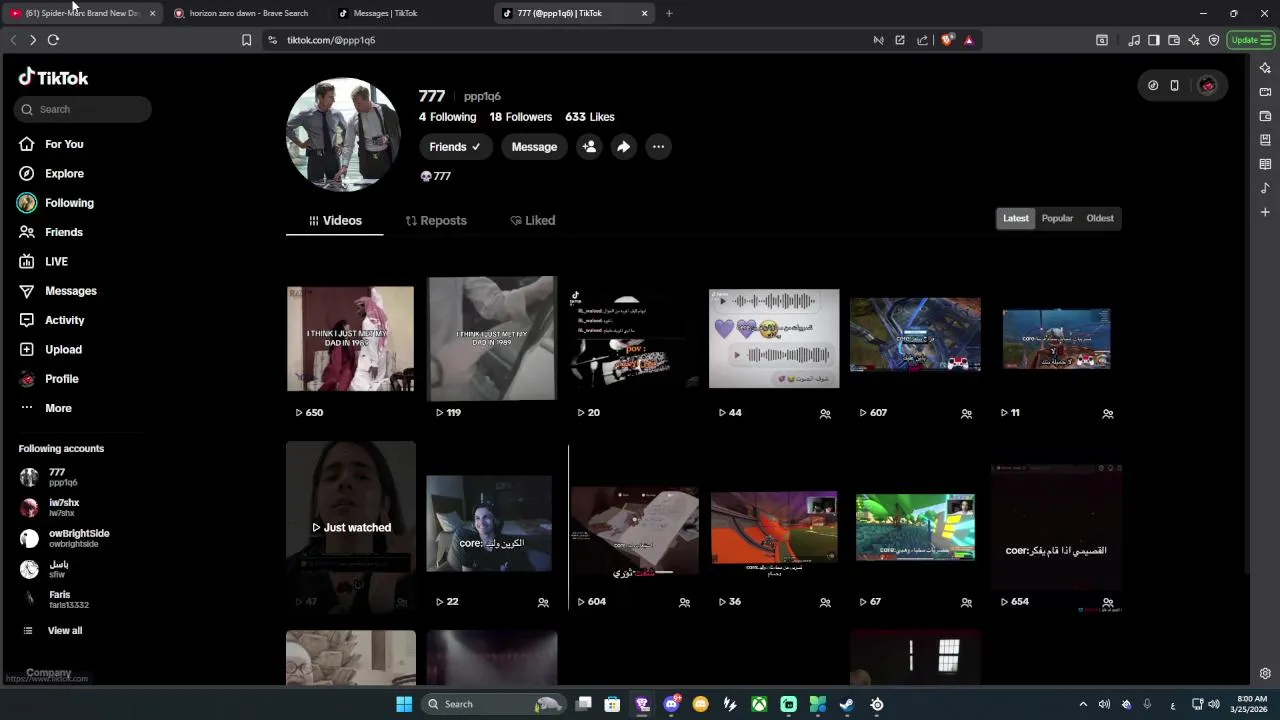Switch to the Spider-Man YouTube tab
This screenshot has width=1280, height=720.
82,13
